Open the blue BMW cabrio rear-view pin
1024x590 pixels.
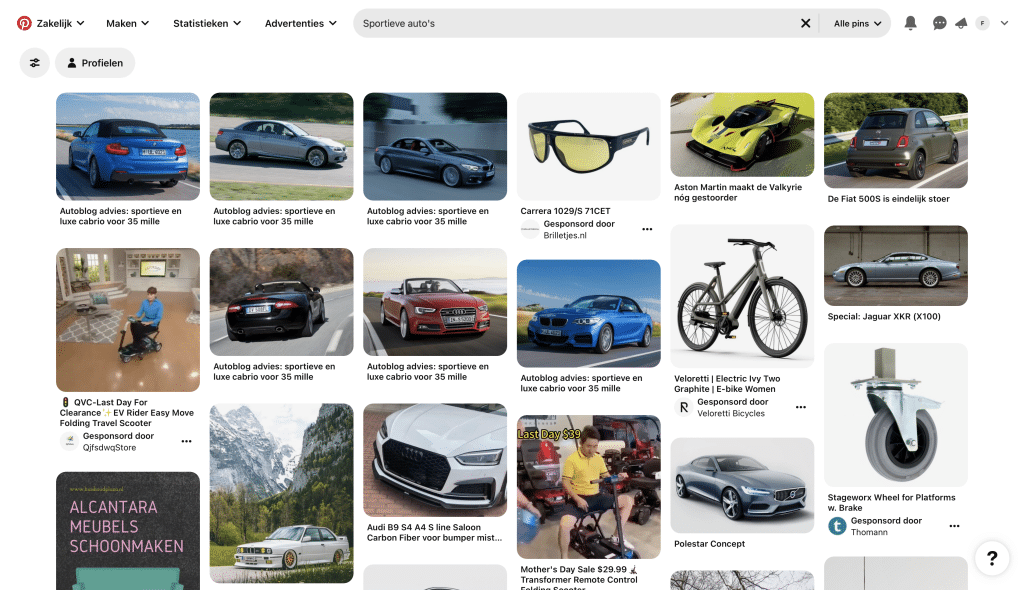pos(128,146)
